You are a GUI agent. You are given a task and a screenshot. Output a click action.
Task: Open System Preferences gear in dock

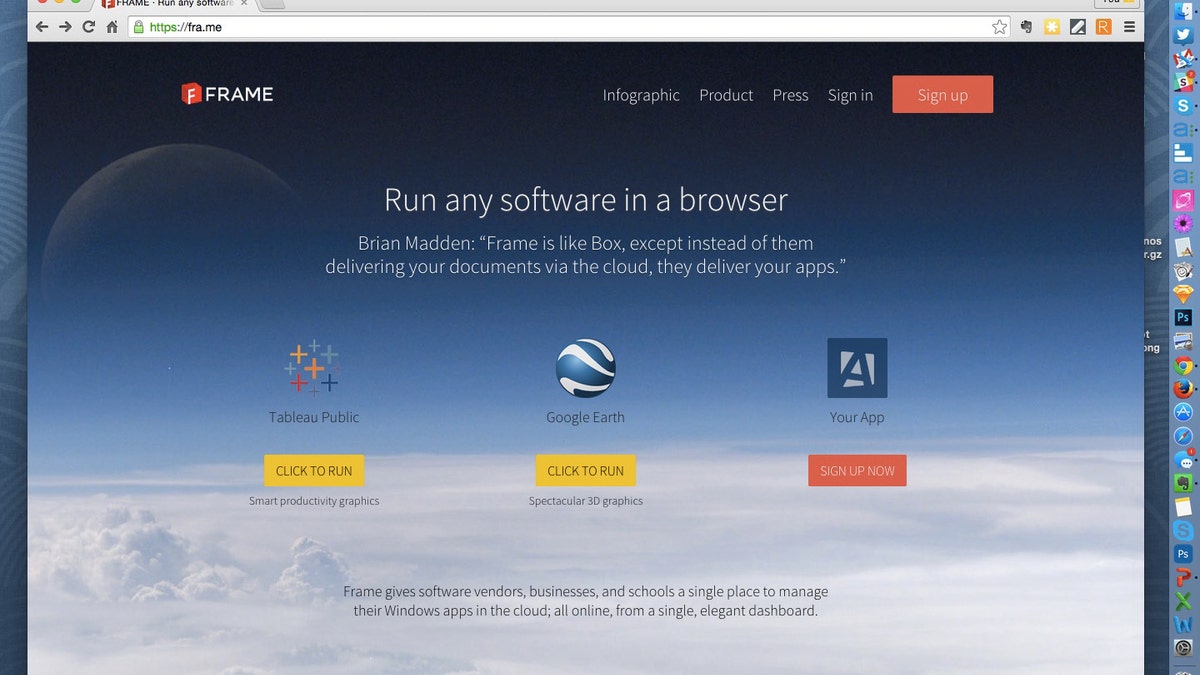(x=1183, y=648)
